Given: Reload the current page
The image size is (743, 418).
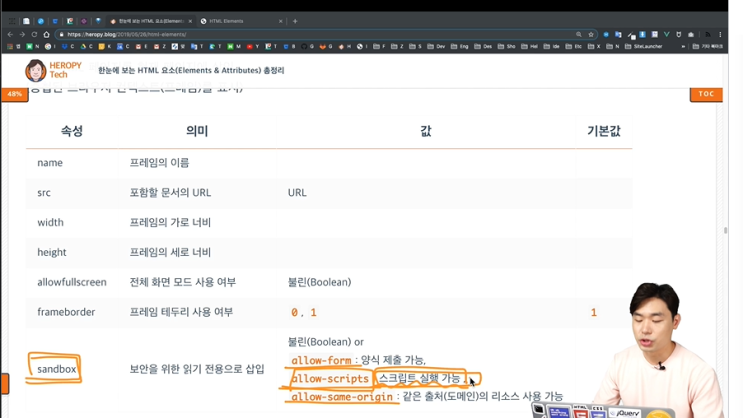Looking at the screenshot, I should (x=34, y=34).
